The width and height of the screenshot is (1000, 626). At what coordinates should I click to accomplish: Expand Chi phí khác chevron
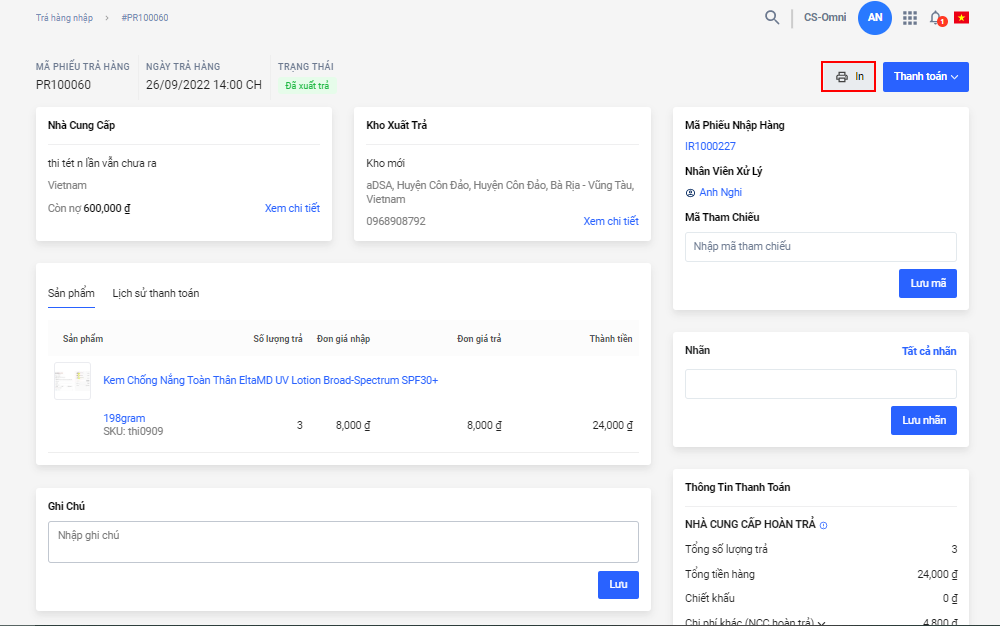click(x=821, y=623)
